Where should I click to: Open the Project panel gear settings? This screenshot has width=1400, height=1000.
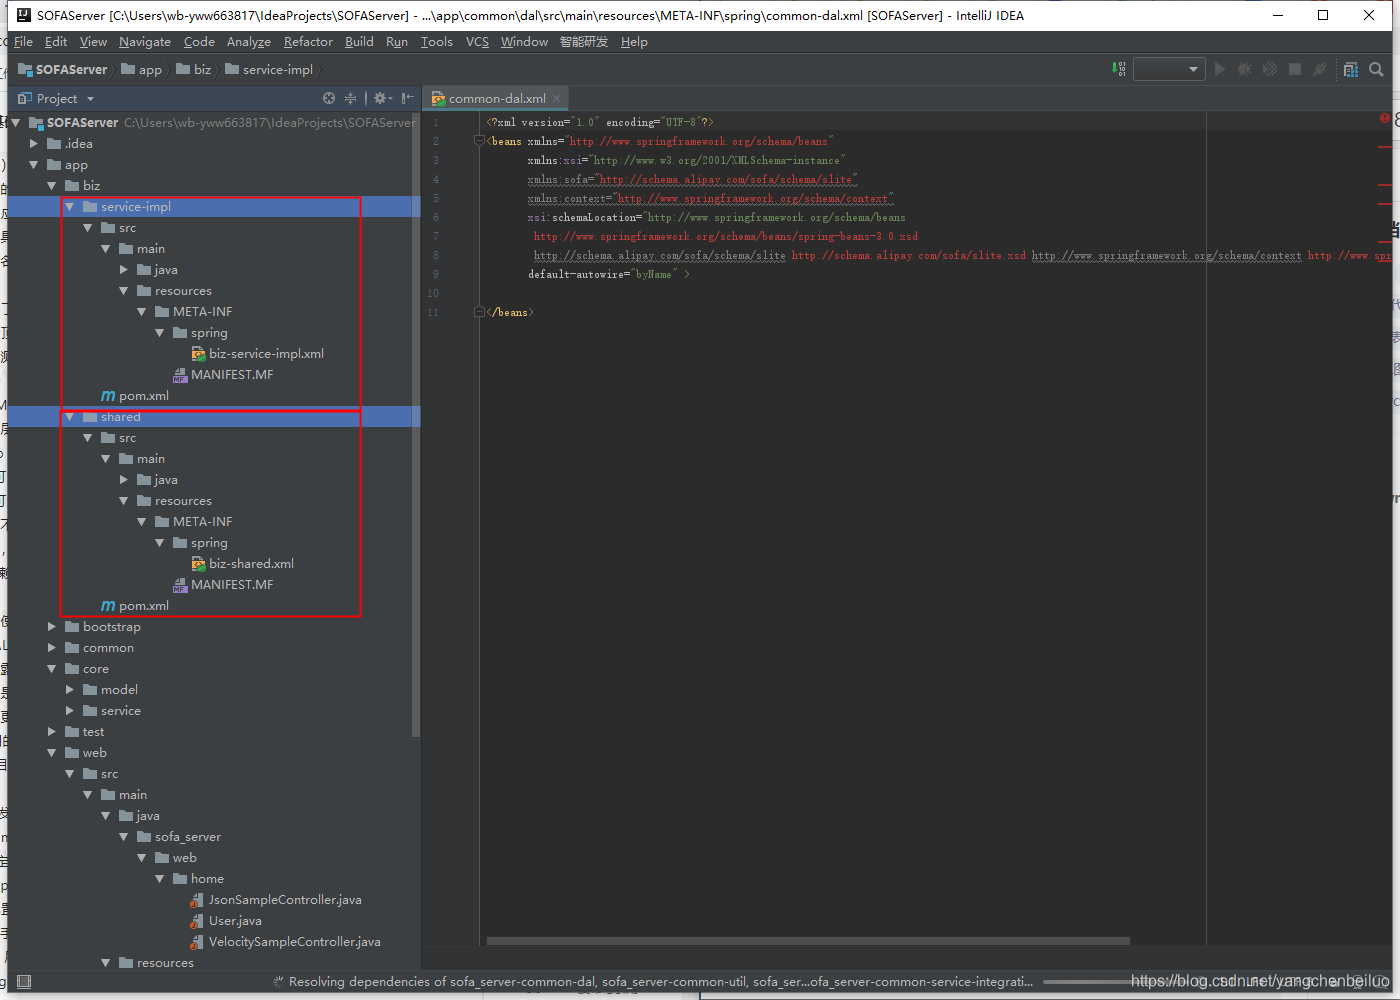pos(381,98)
